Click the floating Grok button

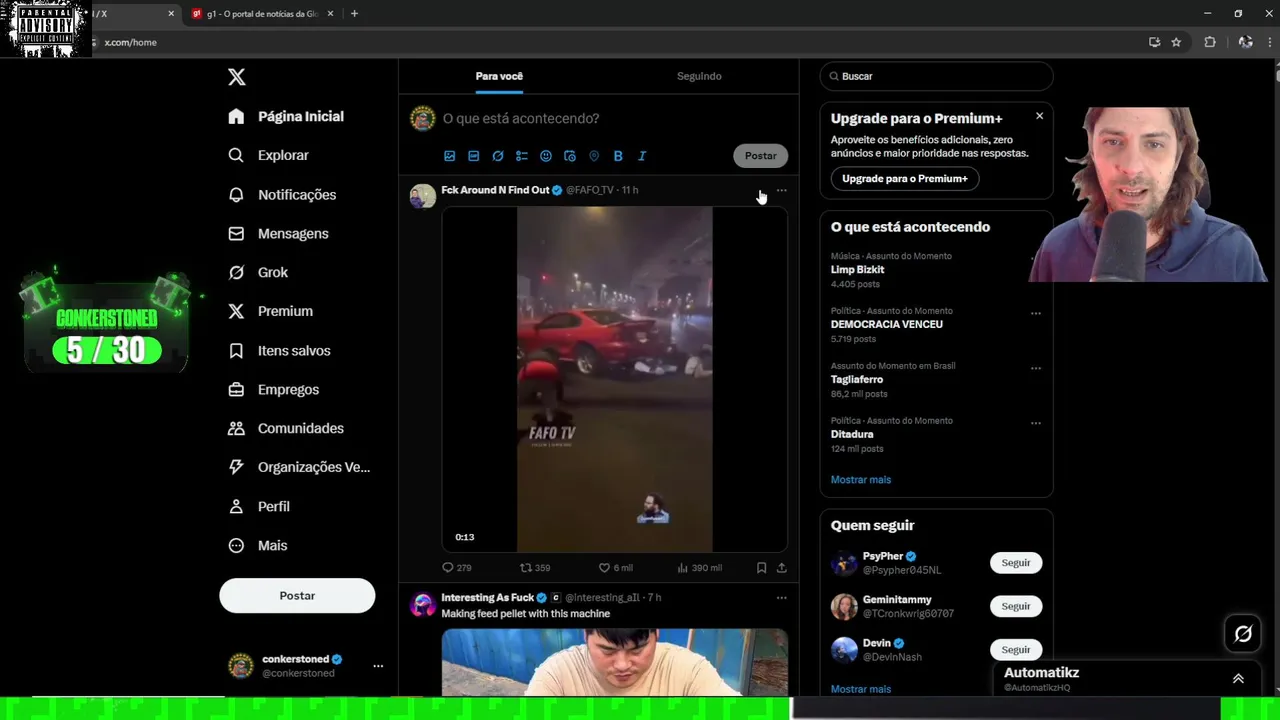1243,633
